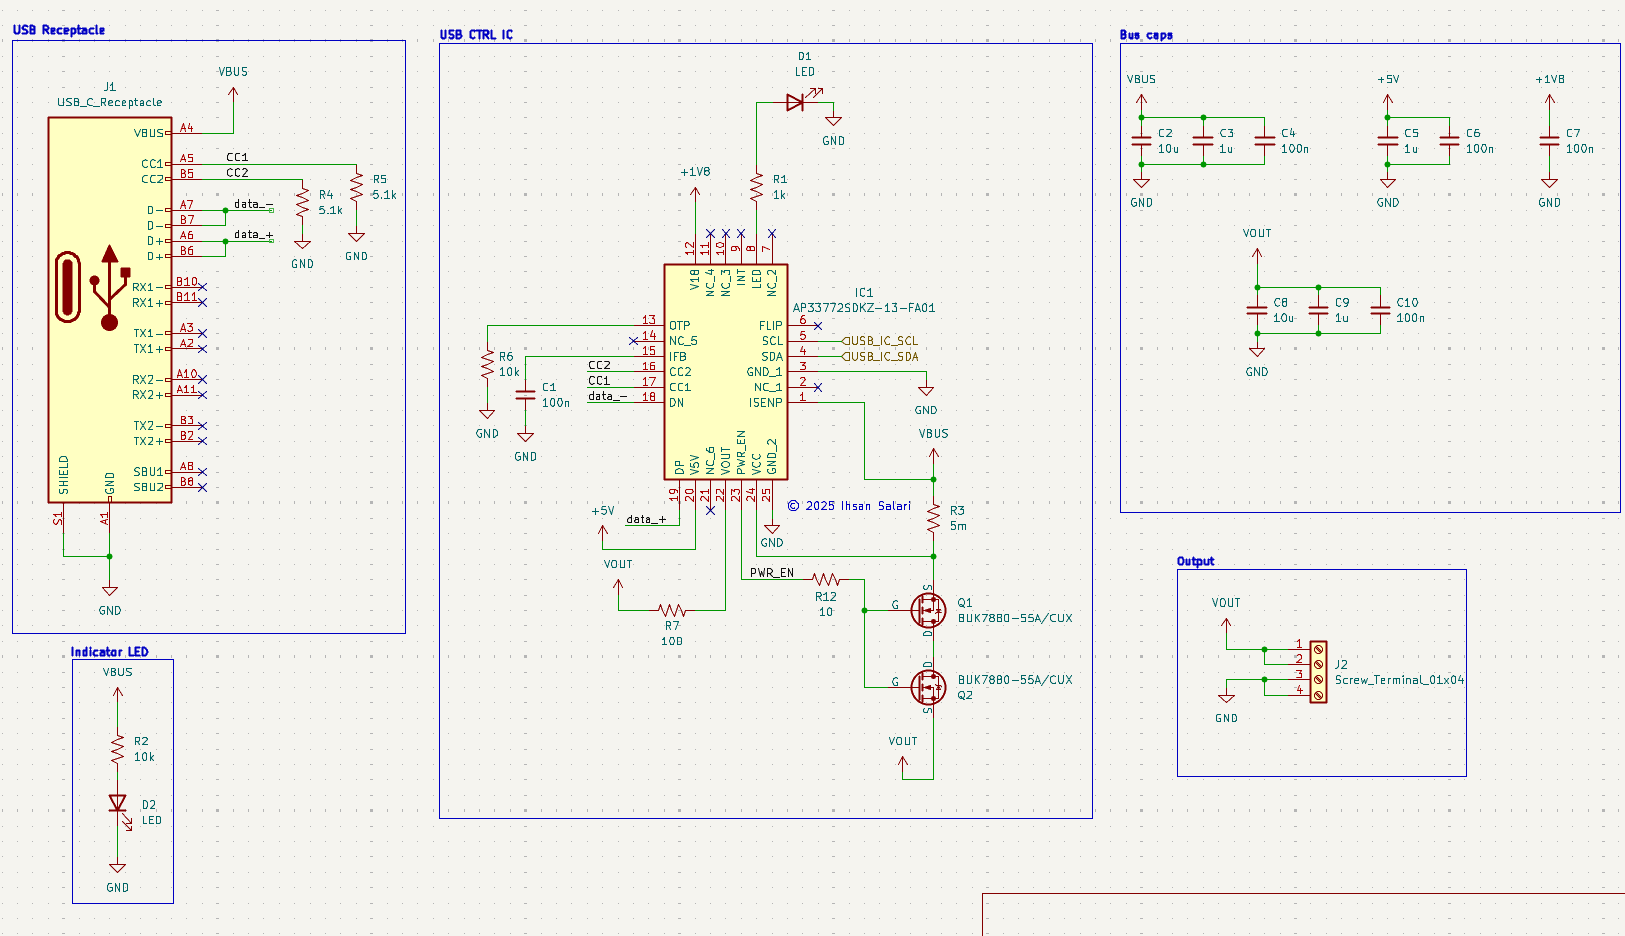This screenshot has height=936, width=1625.
Task: Click the 'USB CTRL IC' section title
Action: click(476, 35)
